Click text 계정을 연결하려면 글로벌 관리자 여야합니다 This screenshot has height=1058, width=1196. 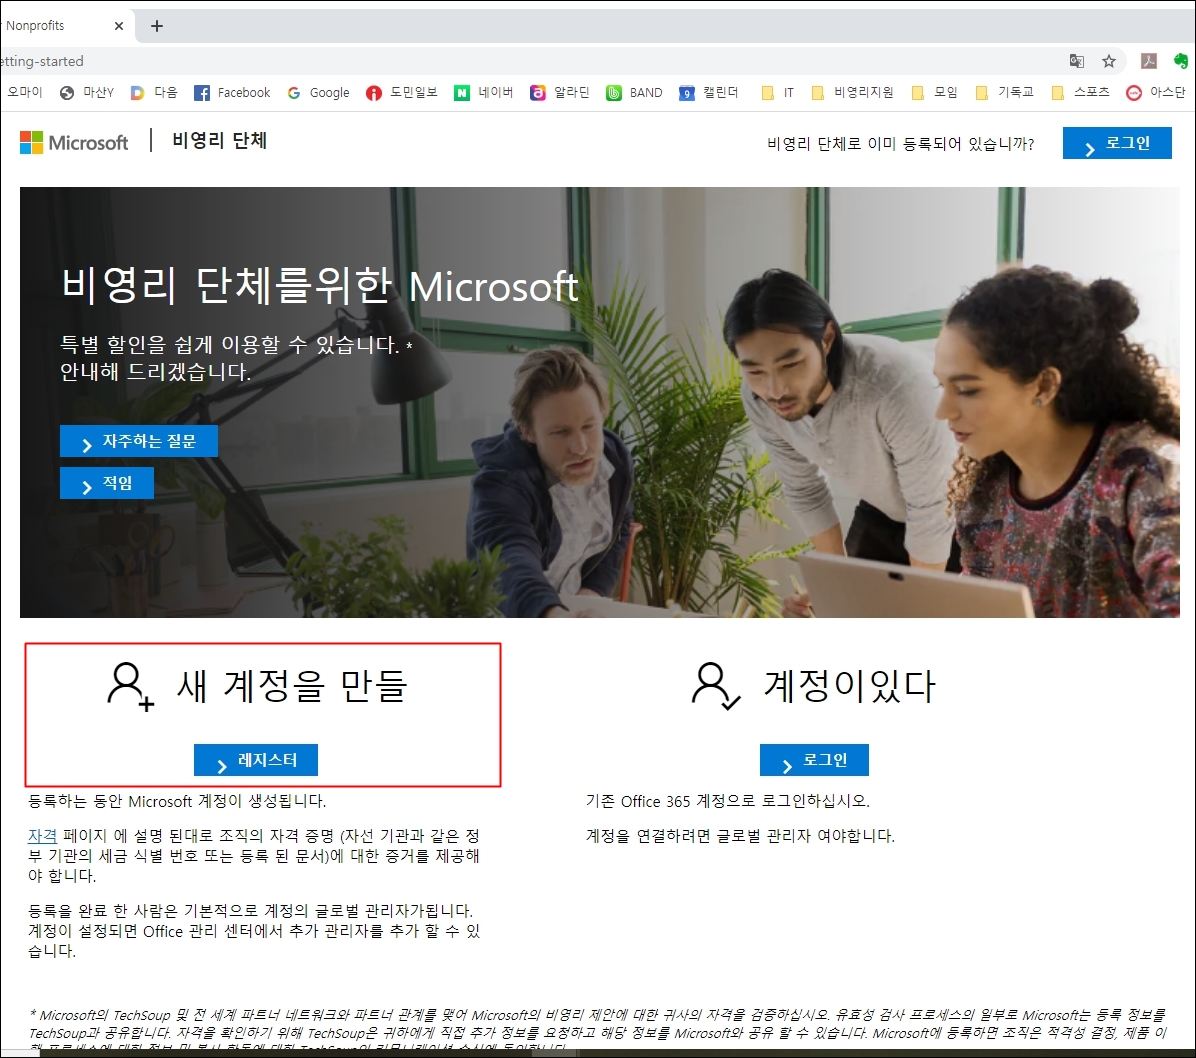pyautogui.click(x=740, y=836)
